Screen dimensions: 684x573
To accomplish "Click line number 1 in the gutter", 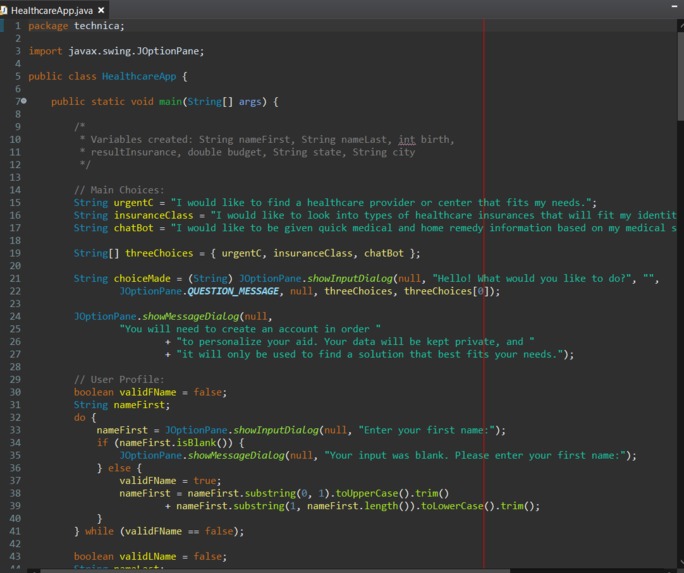I will tap(18, 26).
